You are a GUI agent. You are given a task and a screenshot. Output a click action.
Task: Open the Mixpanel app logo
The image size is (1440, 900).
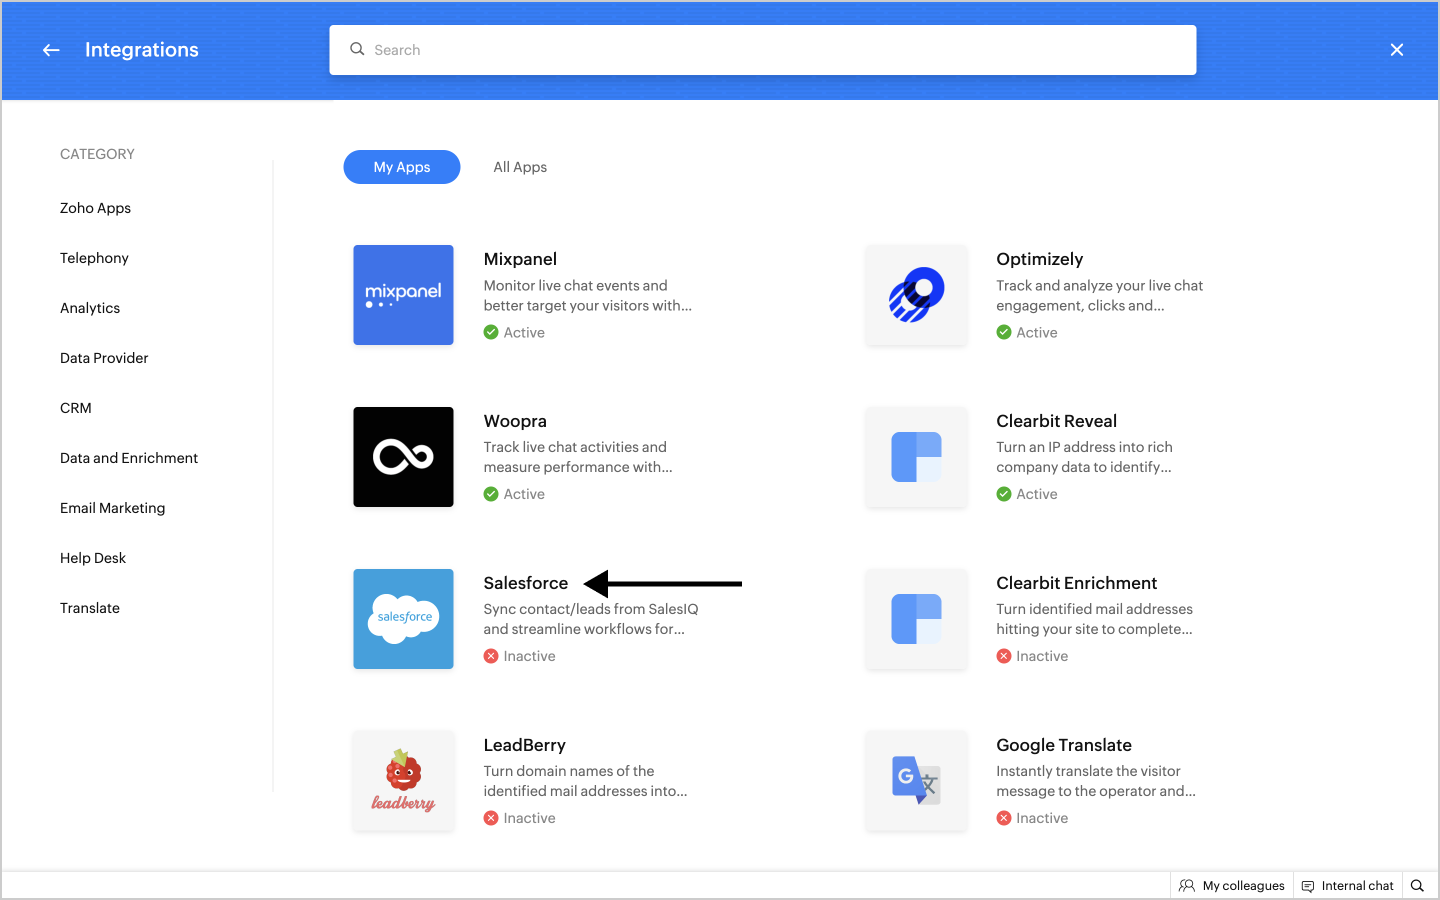403,295
